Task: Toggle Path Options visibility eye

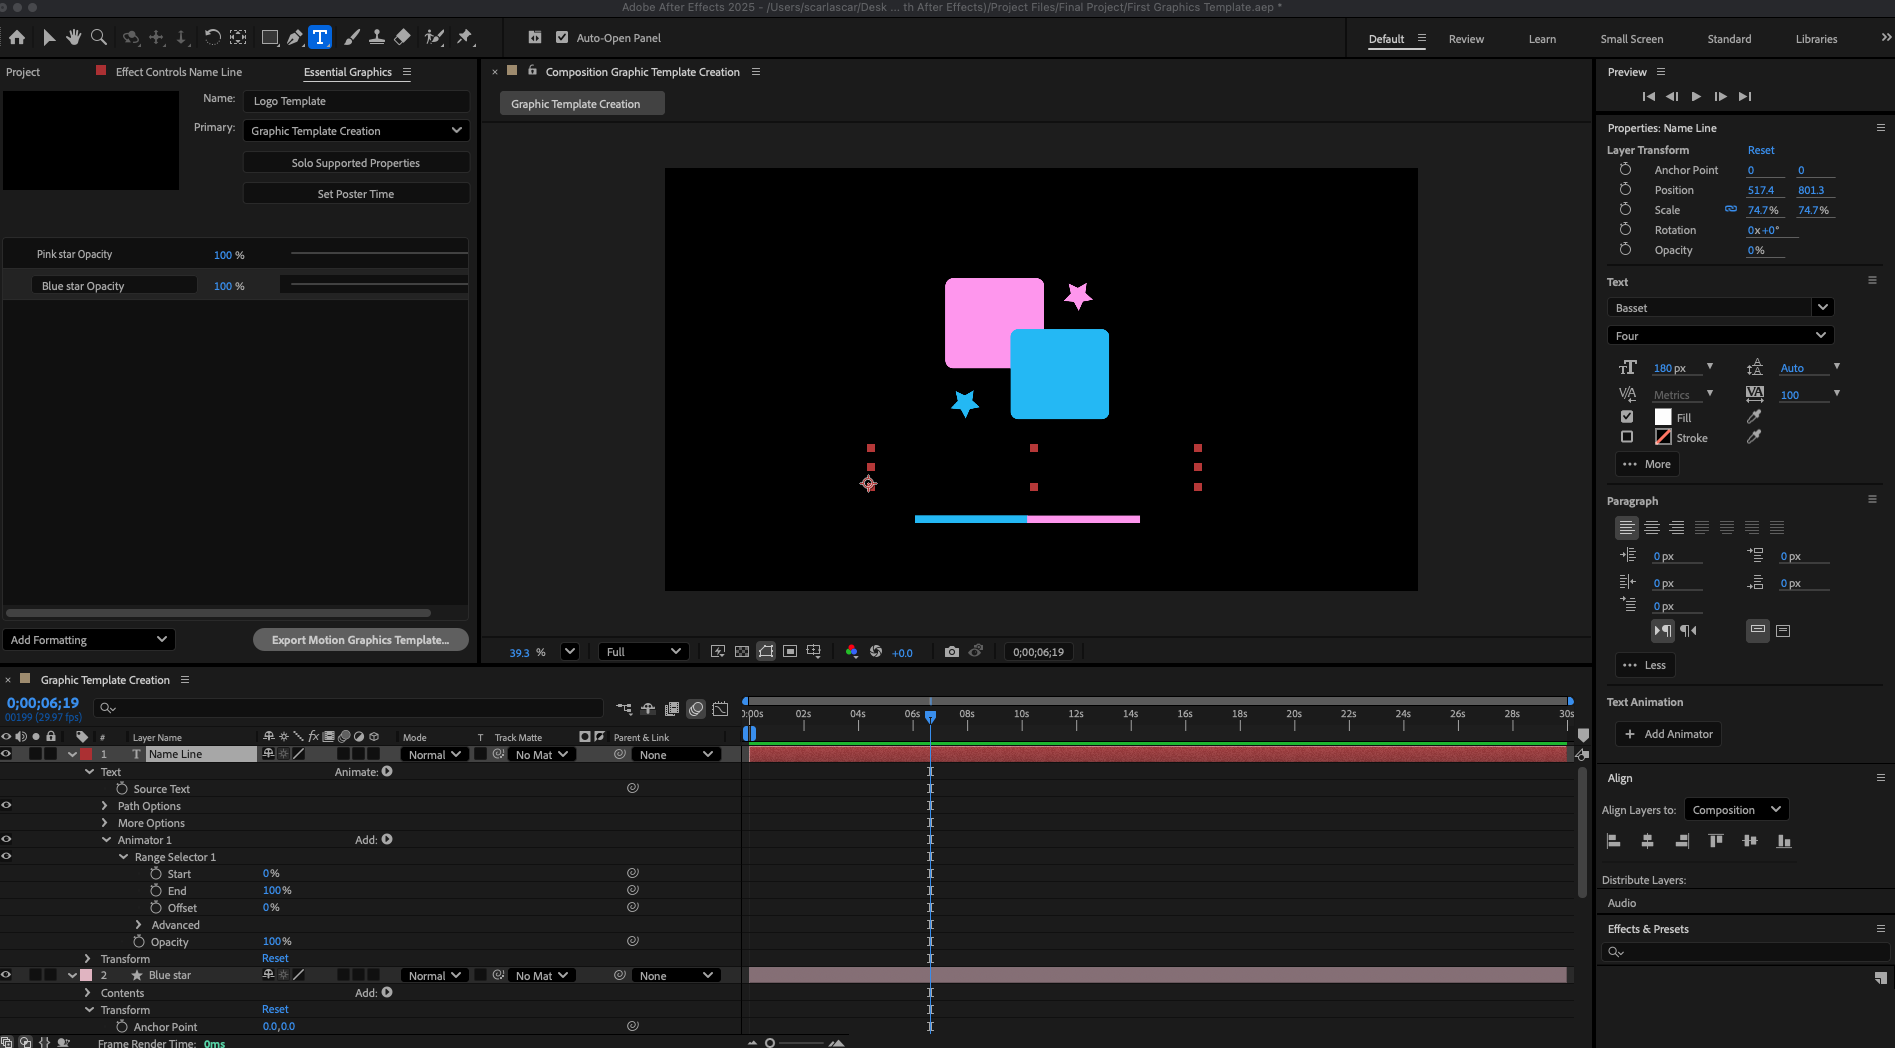Action: (6, 805)
